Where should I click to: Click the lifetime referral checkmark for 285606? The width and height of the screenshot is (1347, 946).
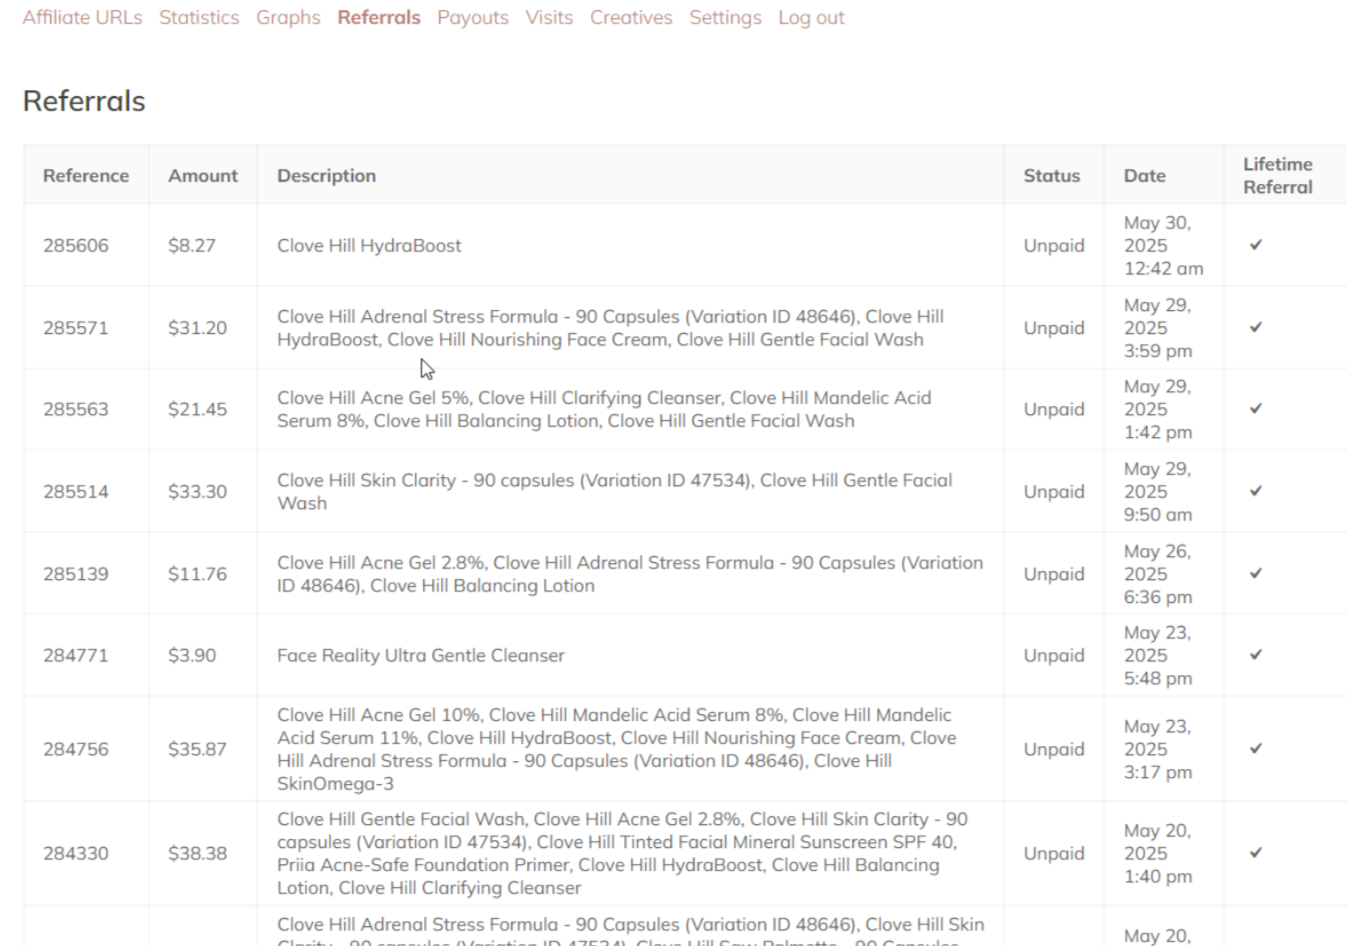tap(1256, 244)
